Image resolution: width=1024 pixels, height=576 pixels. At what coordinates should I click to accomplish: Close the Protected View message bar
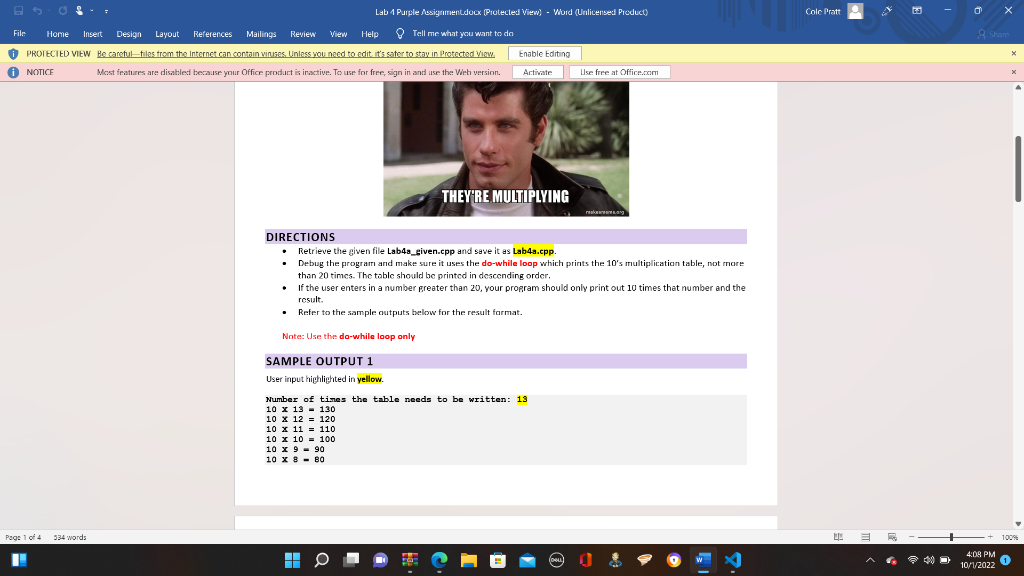(1014, 54)
